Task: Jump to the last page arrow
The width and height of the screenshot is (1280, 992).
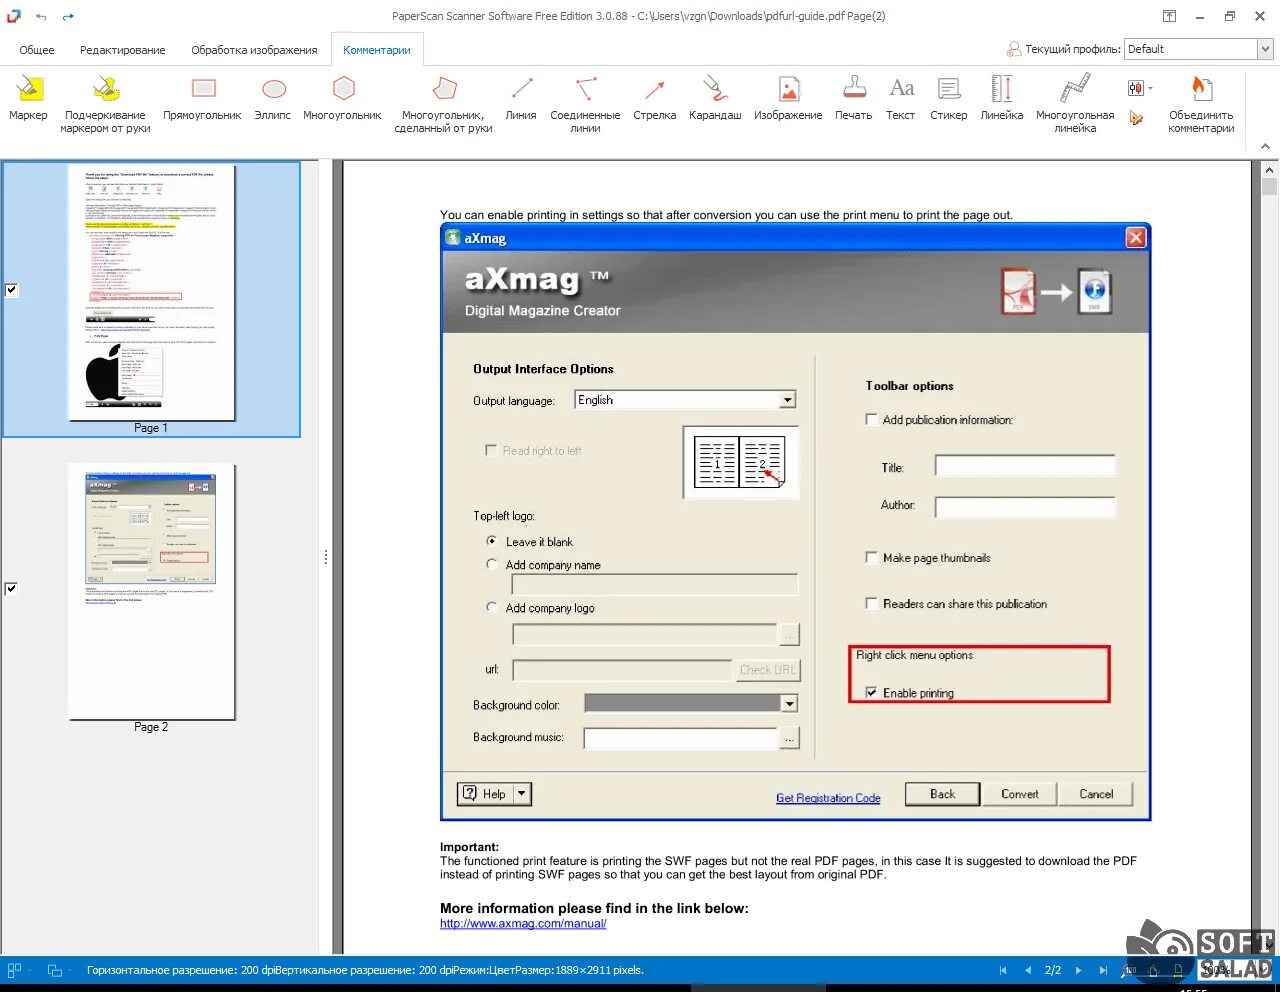Action: pos(1103,970)
